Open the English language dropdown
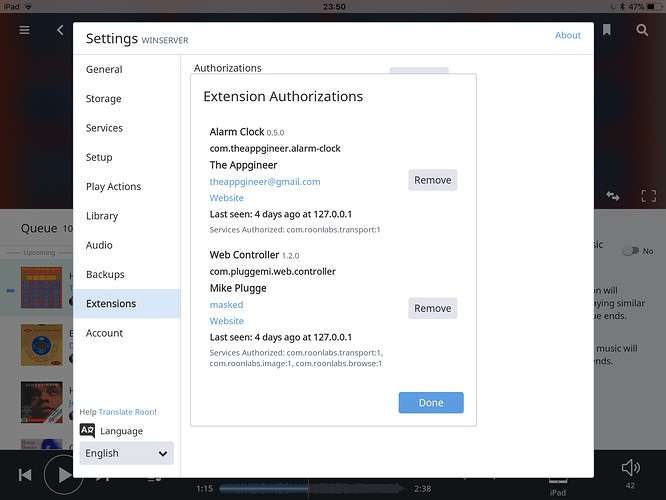666x500 pixels. point(127,453)
